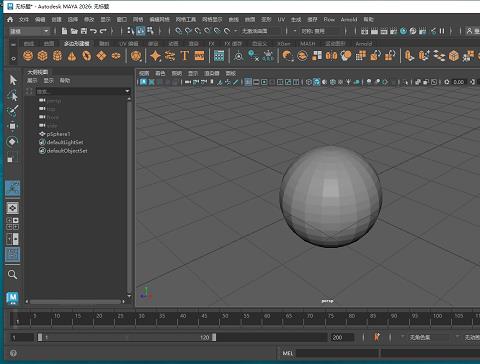Viewport: 480px width, 364px height.
Task: Create a polygon torus from the shelf
Action: click(87, 56)
